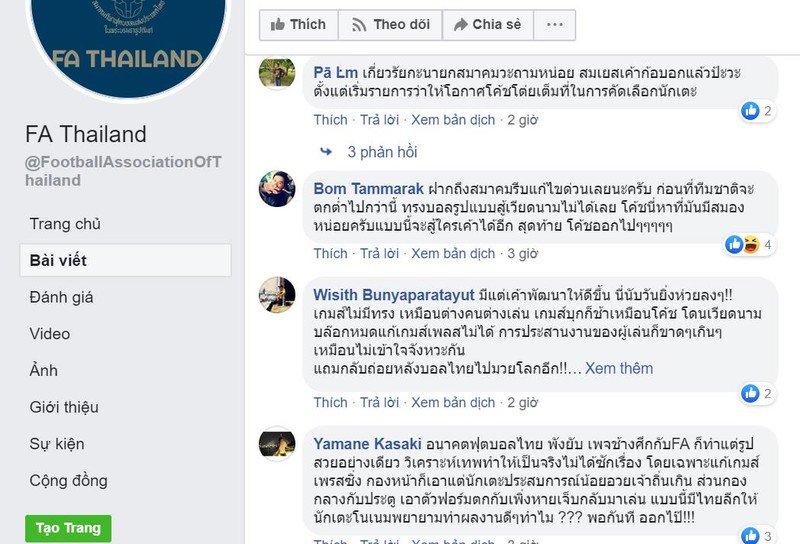800x544 pixels.
Task: Click the Chia sẻ share button
Action: click(487, 25)
